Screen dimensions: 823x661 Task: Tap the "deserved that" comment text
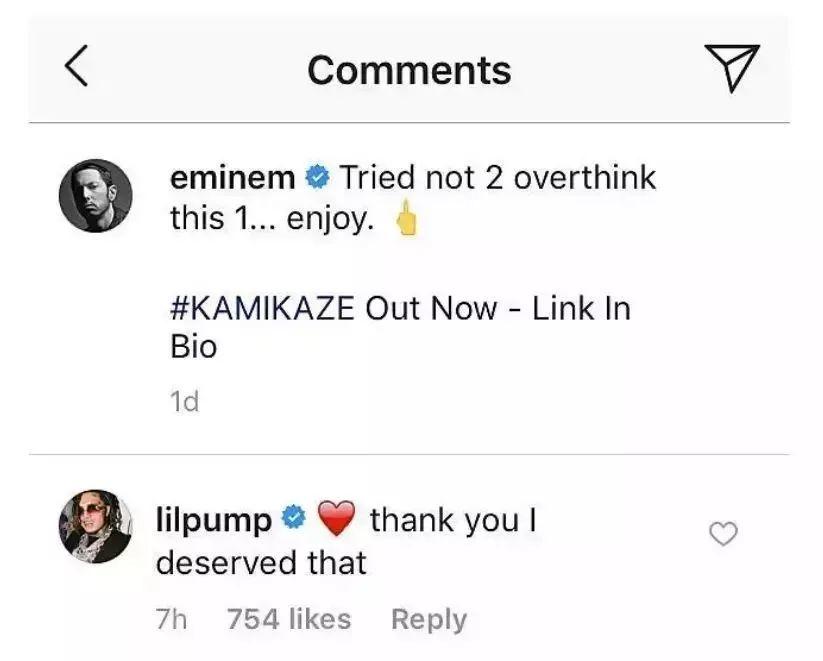(262, 563)
